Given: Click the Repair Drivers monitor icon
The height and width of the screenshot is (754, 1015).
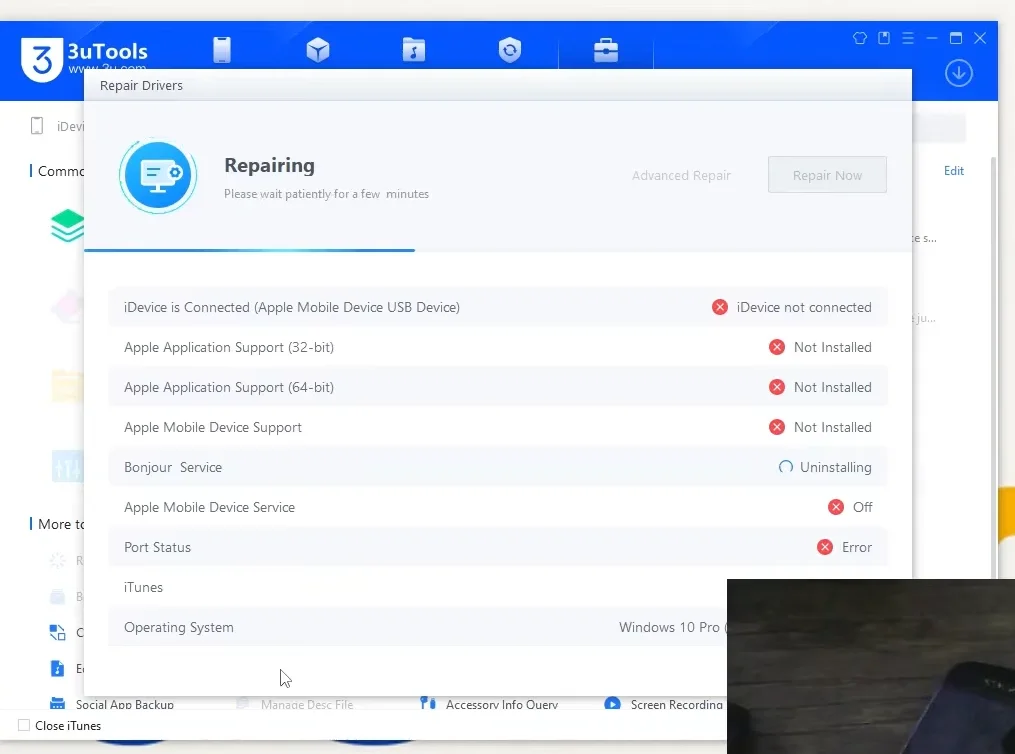Looking at the screenshot, I should click(x=158, y=175).
